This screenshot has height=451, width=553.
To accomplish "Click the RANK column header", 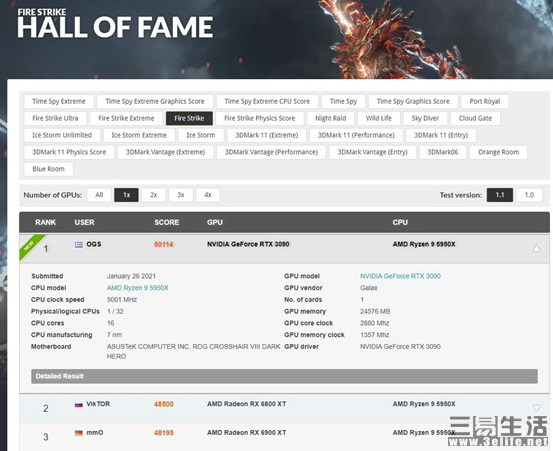I will point(45,223).
